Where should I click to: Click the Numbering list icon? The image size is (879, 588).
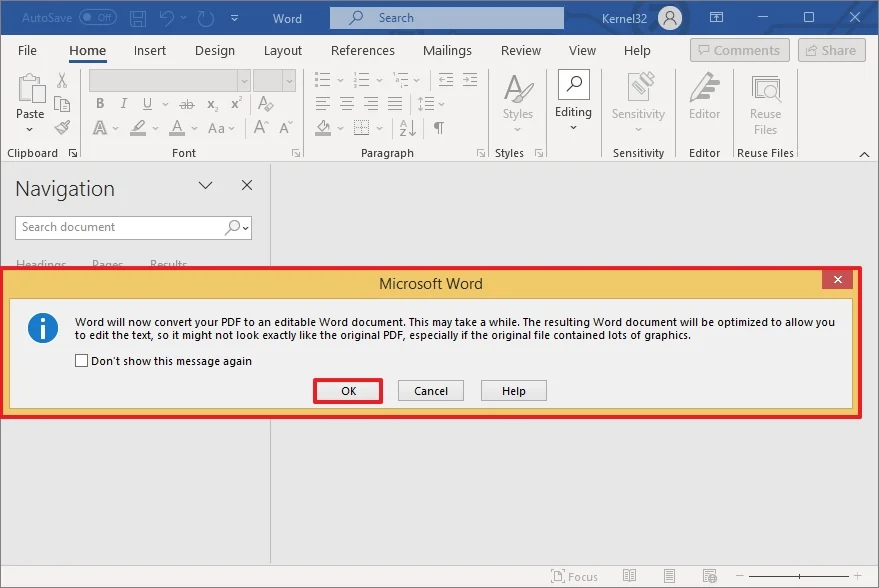(362, 80)
